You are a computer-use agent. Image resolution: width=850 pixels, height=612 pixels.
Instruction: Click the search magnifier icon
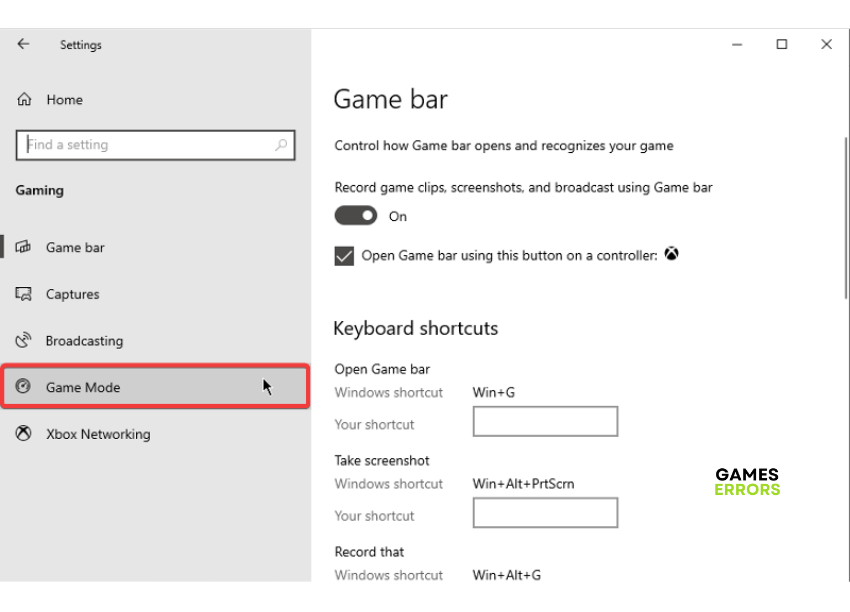pos(281,144)
